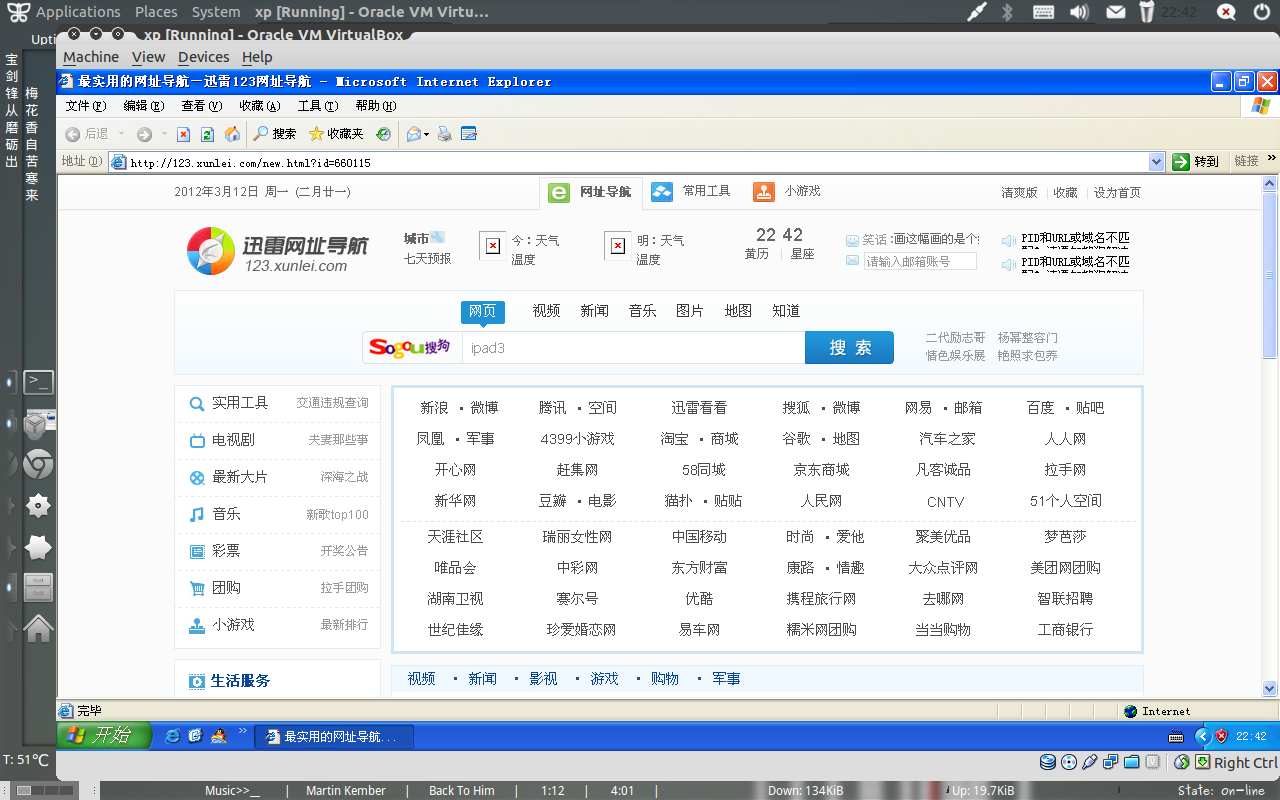Viewport: 1280px width, 800px height.
Task: Click the page vertical scrollbar thumb
Action: 1270,274
